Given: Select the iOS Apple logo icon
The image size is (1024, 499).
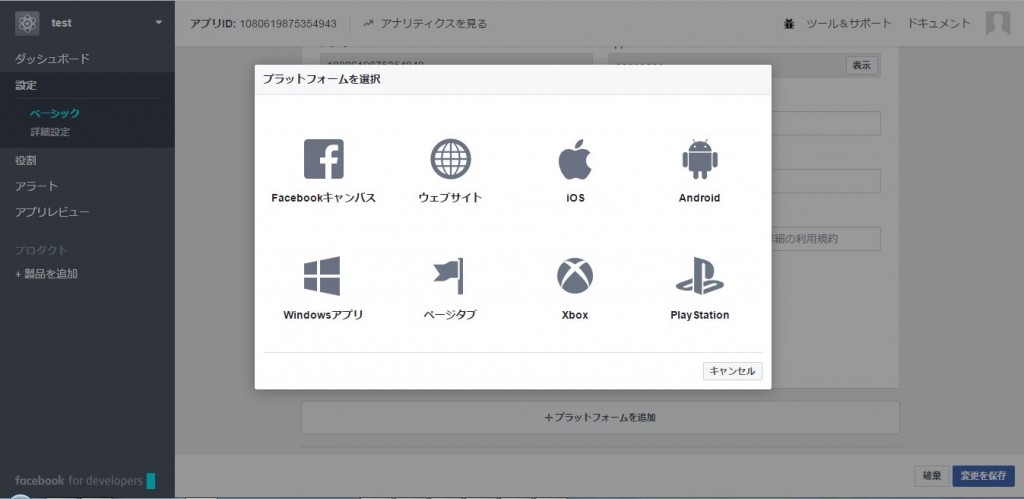Looking at the screenshot, I should coord(575,159).
